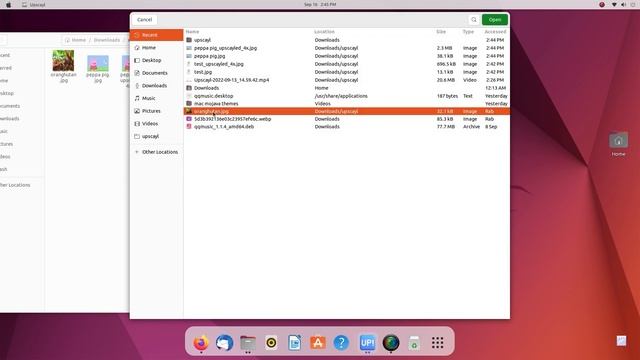Open Other Locations in dialog sidebar
The image size is (640, 360).
click(x=157, y=152)
